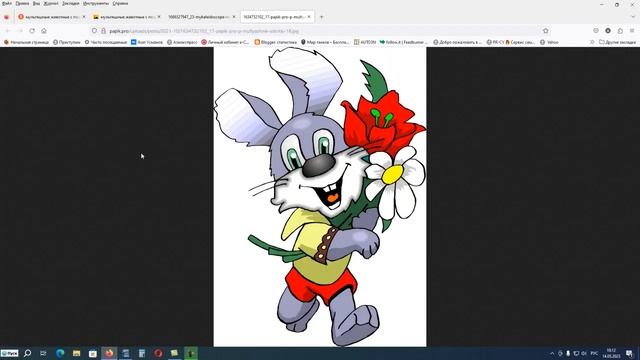640x360 pixels.
Task: Open the Закладки menu
Action: 71,3
